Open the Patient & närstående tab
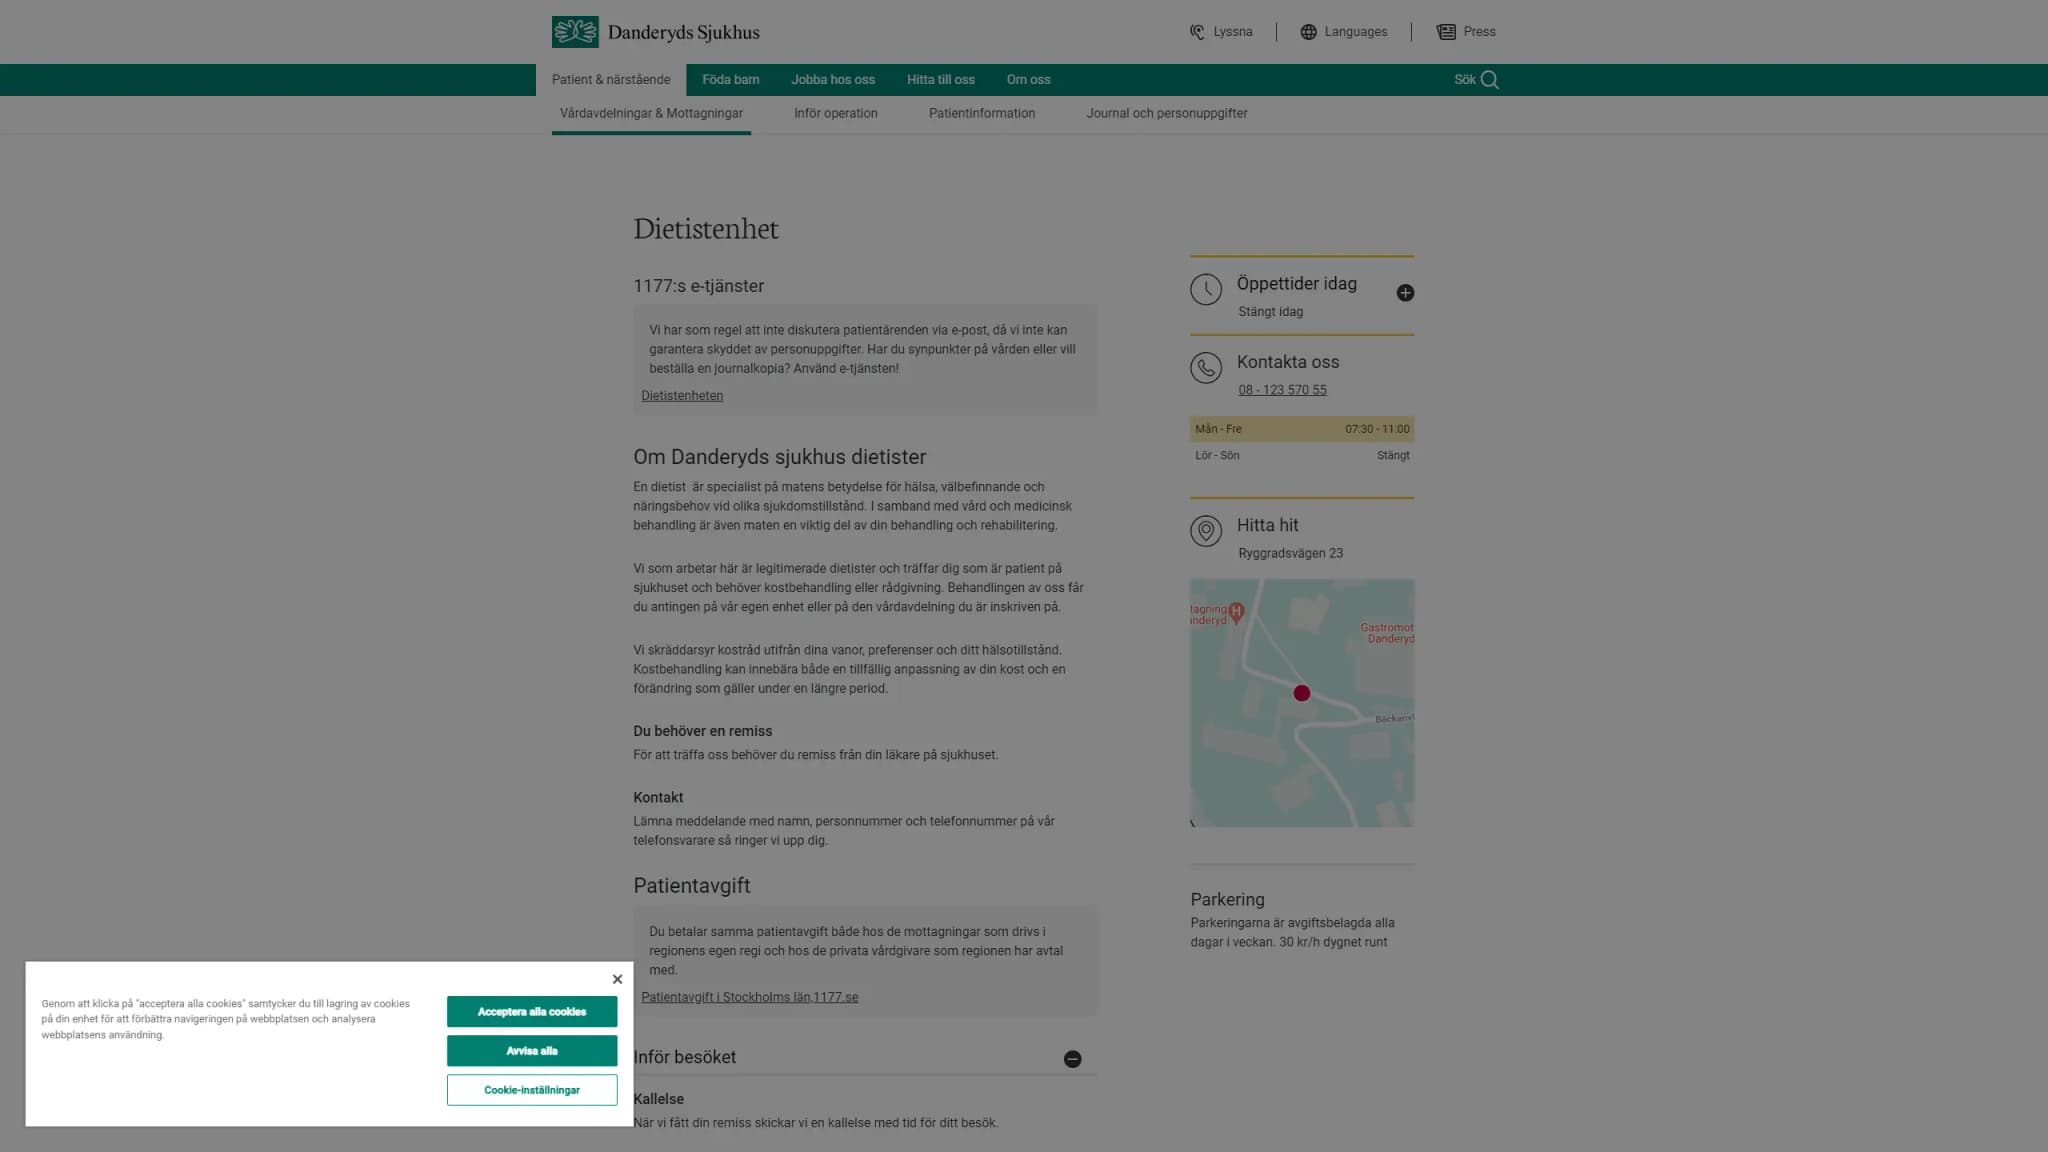Viewport: 2048px width, 1152px height. (611, 80)
